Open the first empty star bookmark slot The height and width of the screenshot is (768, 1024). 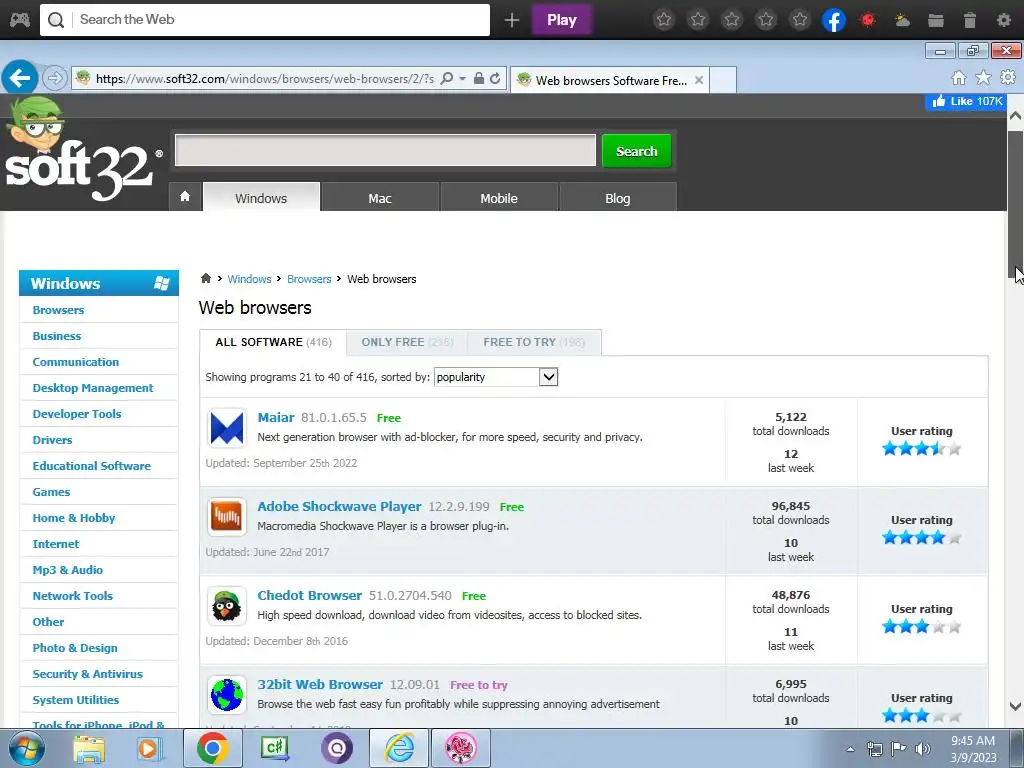tap(664, 20)
